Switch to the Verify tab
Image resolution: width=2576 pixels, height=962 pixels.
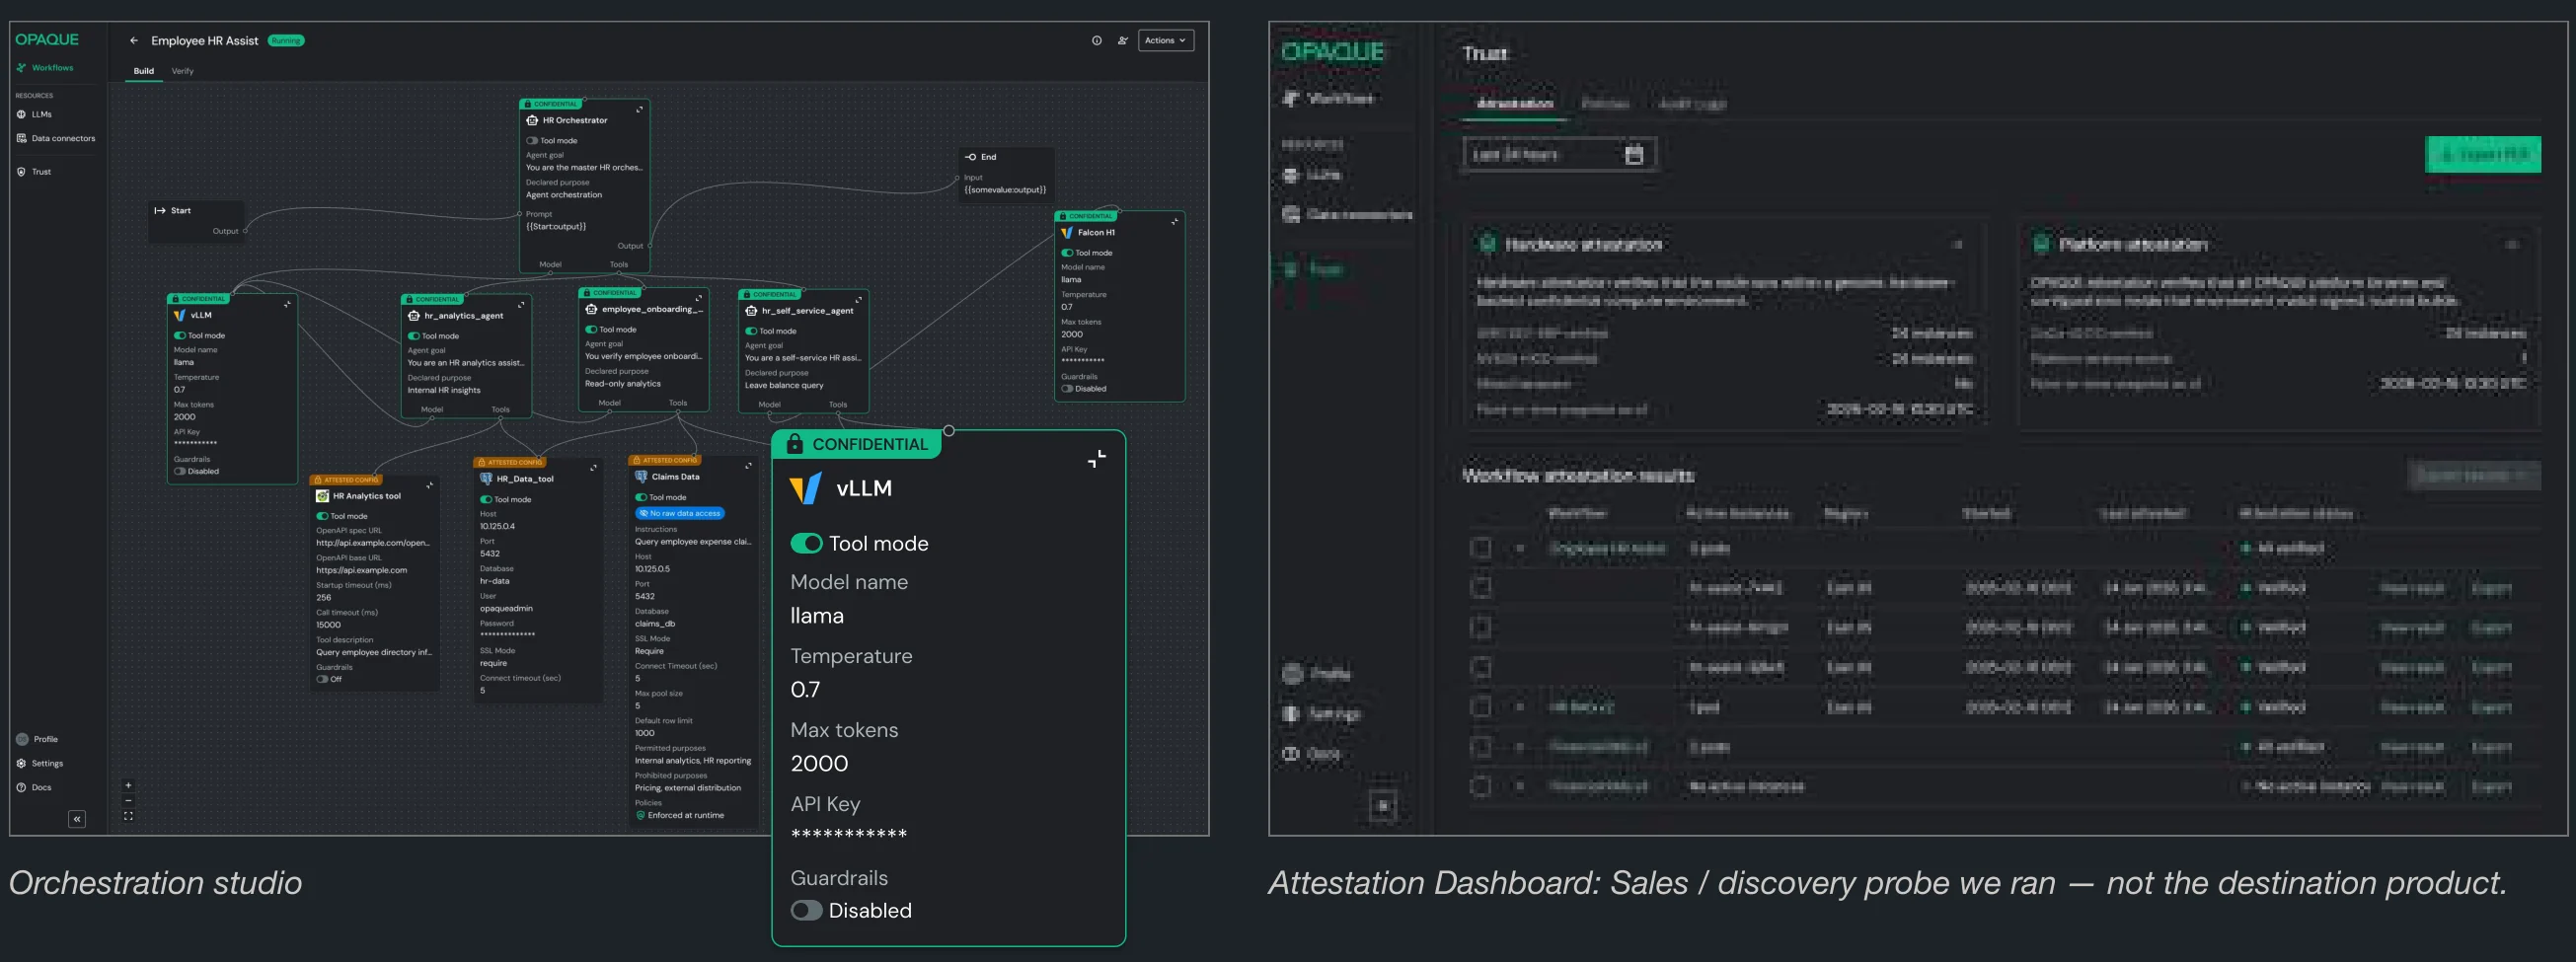pyautogui.click(x=182, y=71)
